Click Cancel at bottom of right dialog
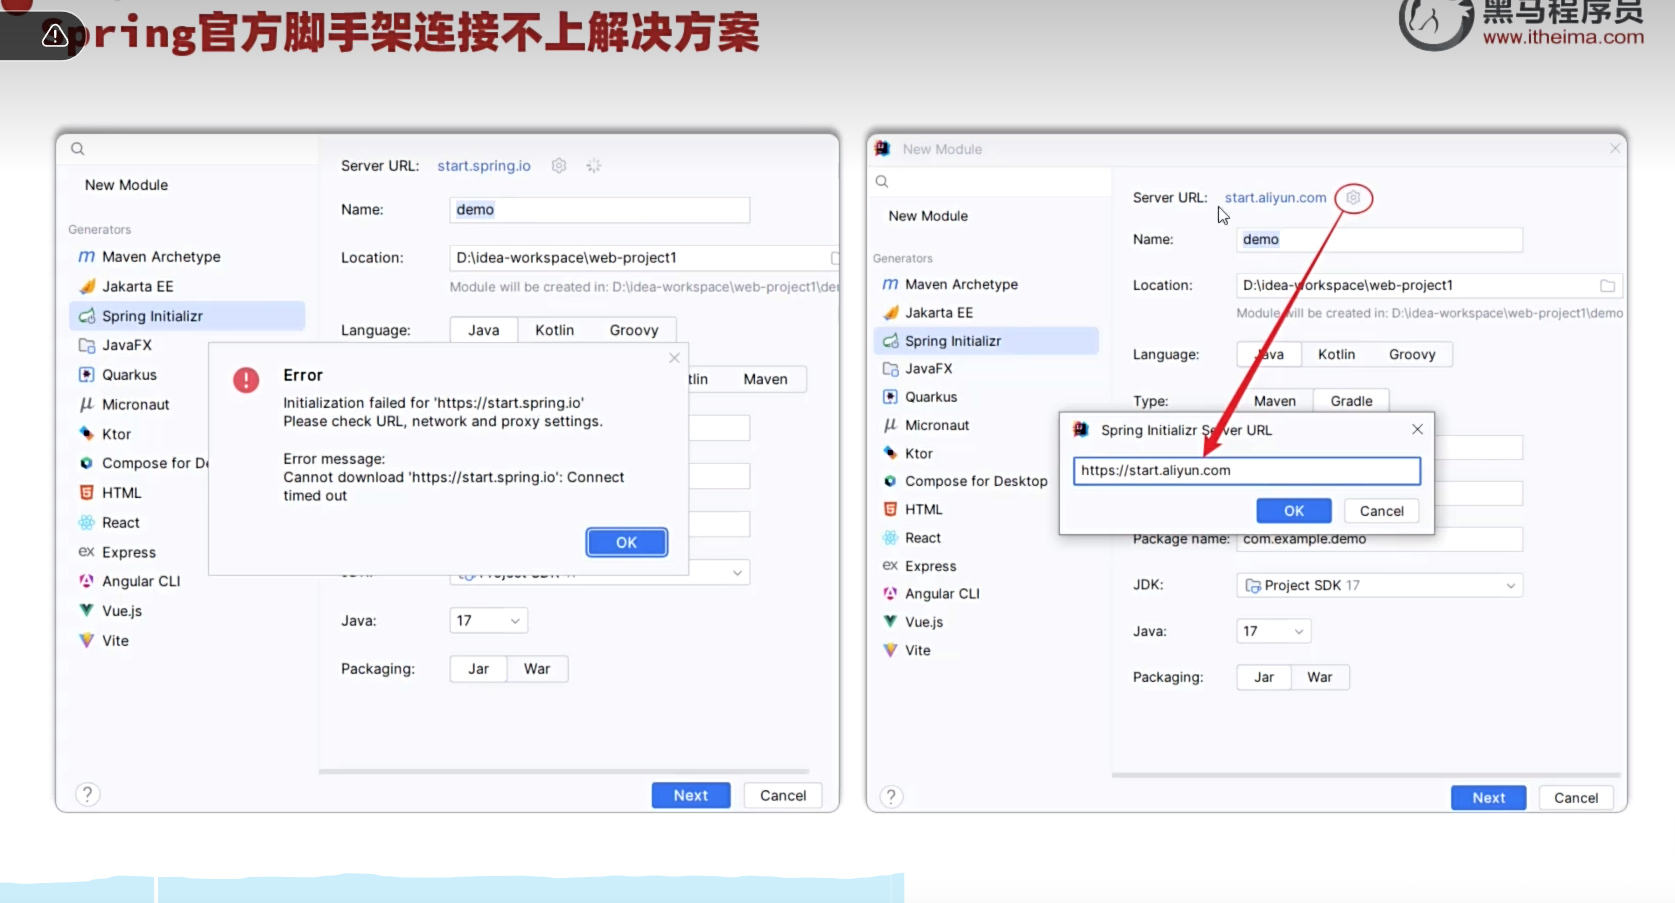Screen dimensions: 1675x903 [x=1576, y=798]
